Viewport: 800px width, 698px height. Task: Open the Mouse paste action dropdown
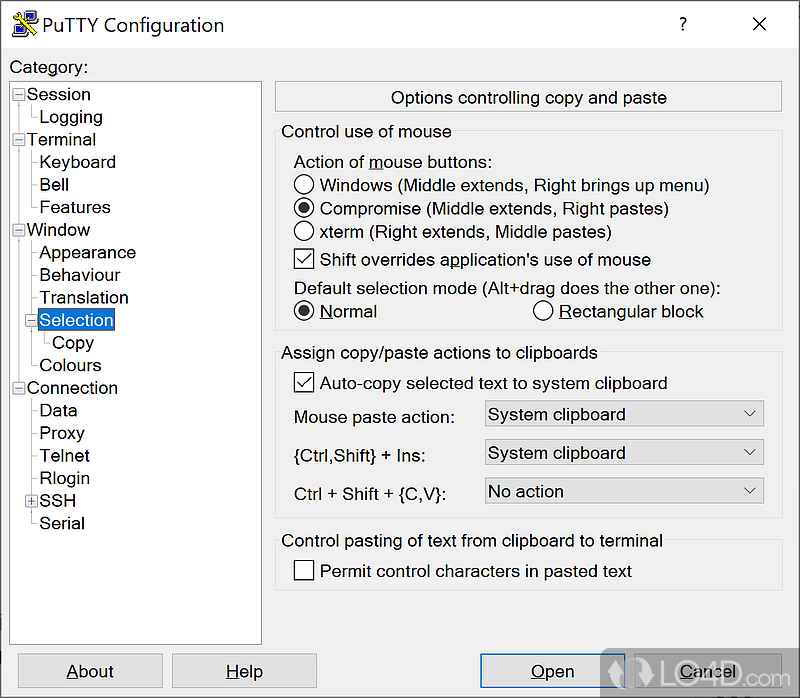(624, 414)
